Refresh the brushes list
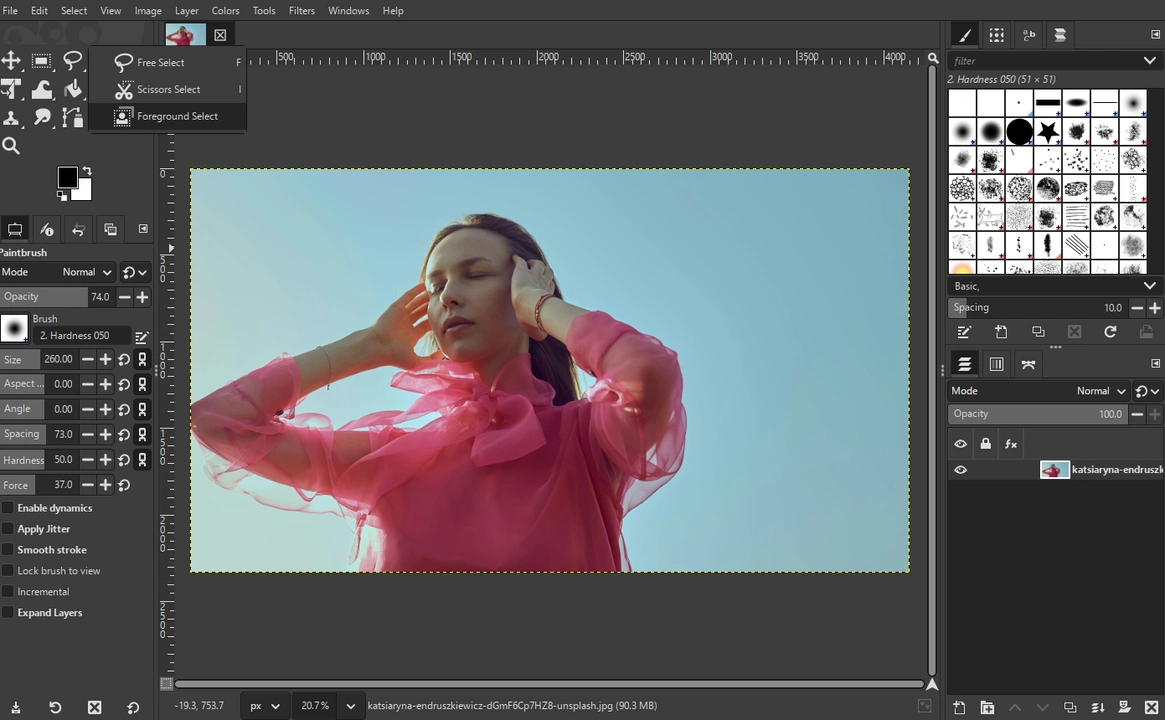 pyautogui.click(x=1110, y=331)
